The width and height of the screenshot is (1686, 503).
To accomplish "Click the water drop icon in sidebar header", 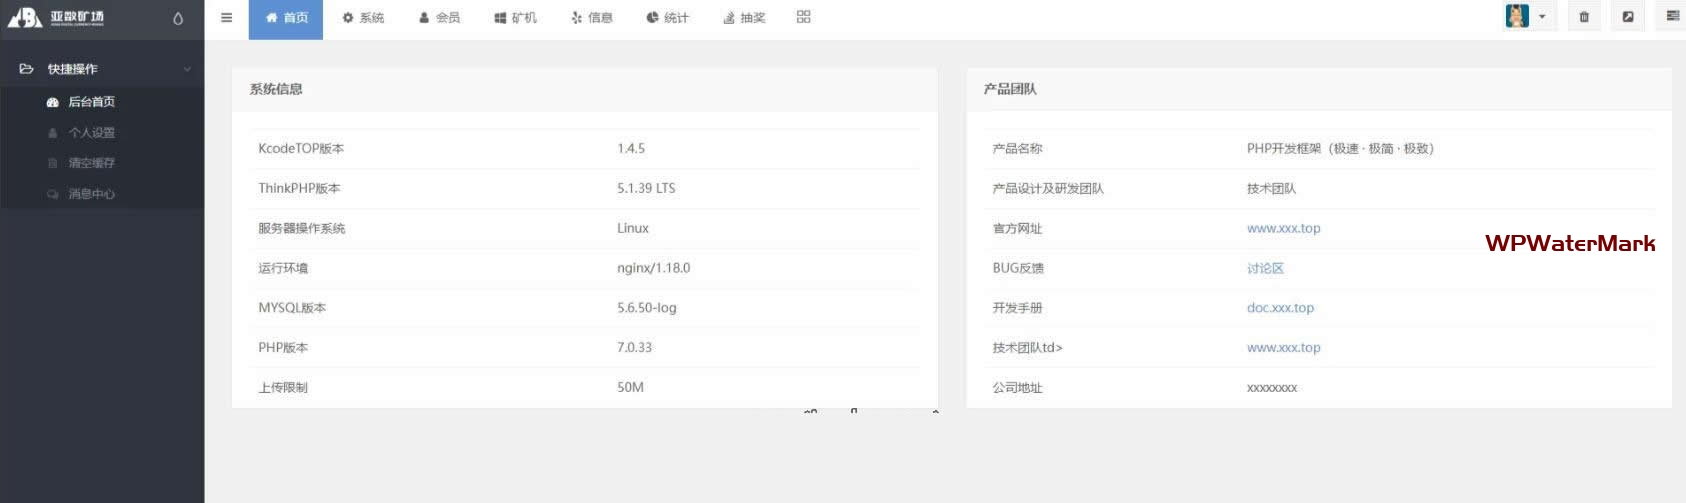I will pyautogui.click(x=178, y=18).
